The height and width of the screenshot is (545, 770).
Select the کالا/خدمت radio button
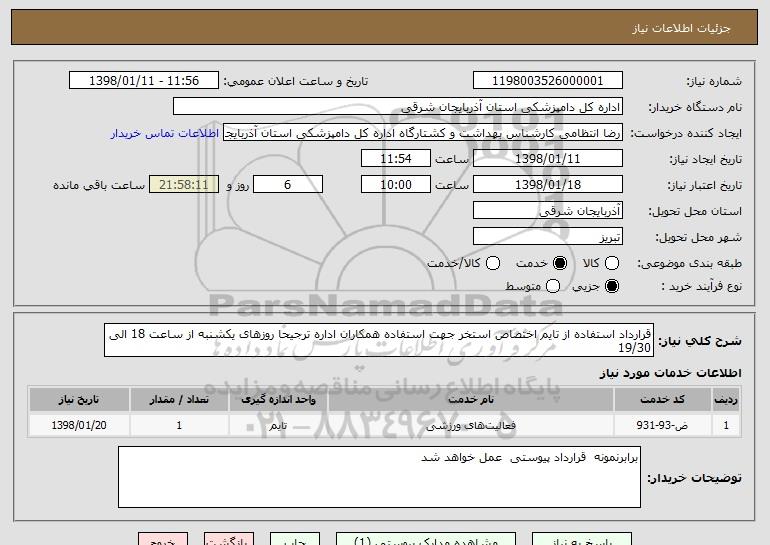pos(493,263)
